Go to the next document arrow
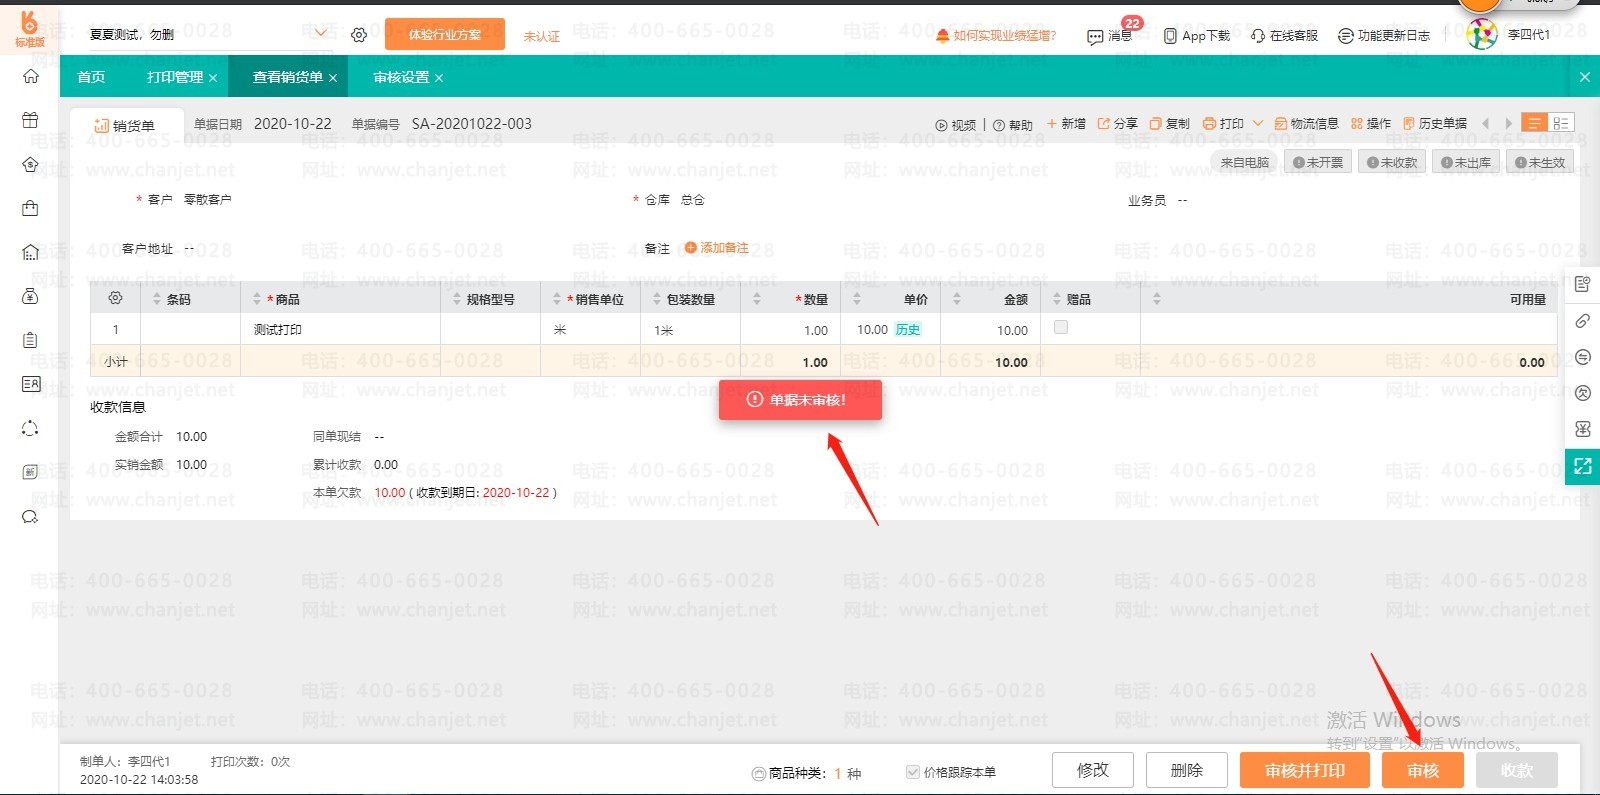 click(1509, 124)
